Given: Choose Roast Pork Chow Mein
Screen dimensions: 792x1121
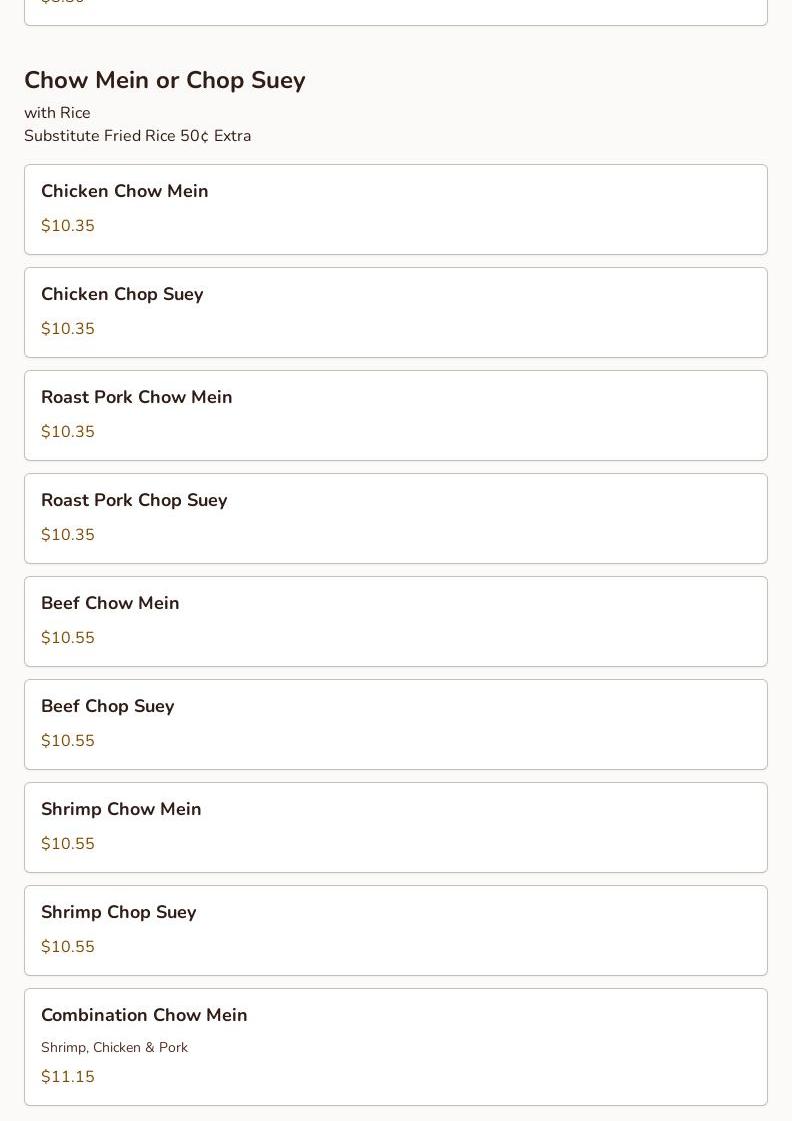Looking at the screenshot, I should pos(395,415).
